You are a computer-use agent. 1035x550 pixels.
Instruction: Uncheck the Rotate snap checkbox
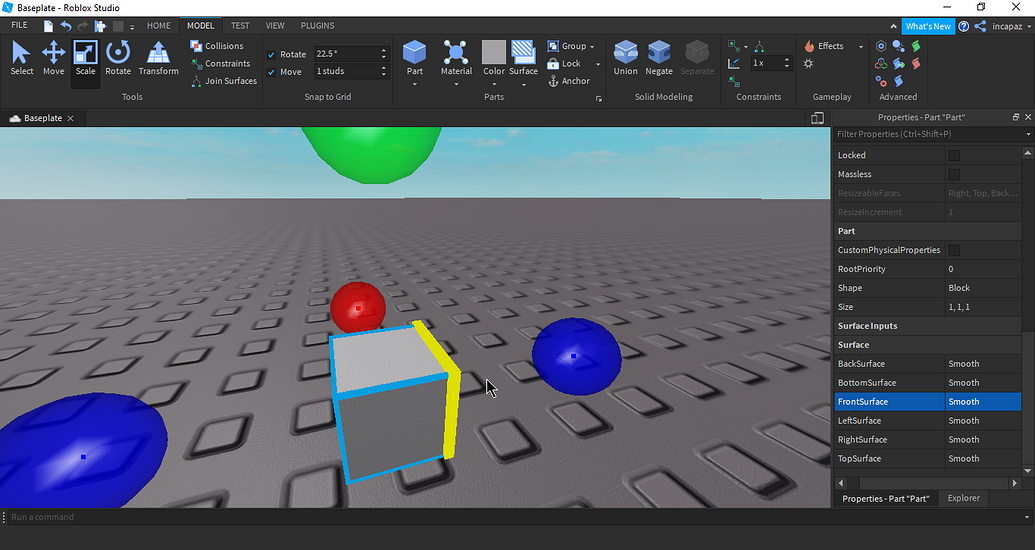[x=271, y=54]
